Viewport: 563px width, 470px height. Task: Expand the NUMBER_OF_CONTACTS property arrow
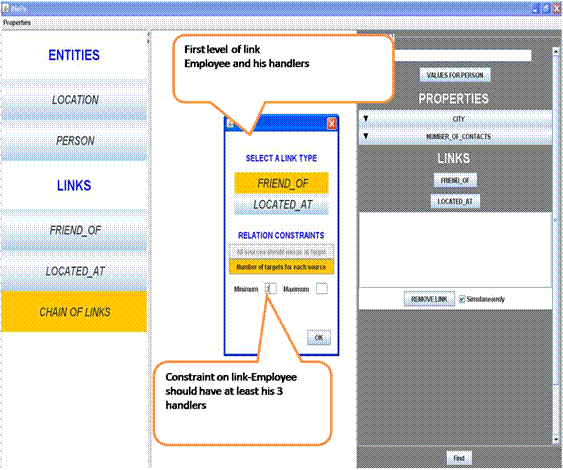[x=366, y=136]
